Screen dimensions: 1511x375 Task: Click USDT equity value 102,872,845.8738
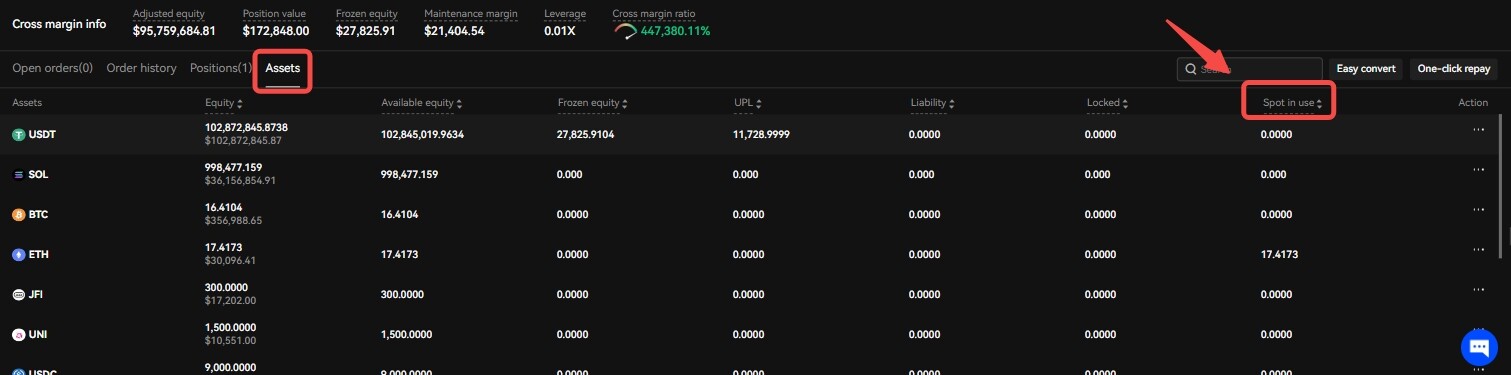246,127
